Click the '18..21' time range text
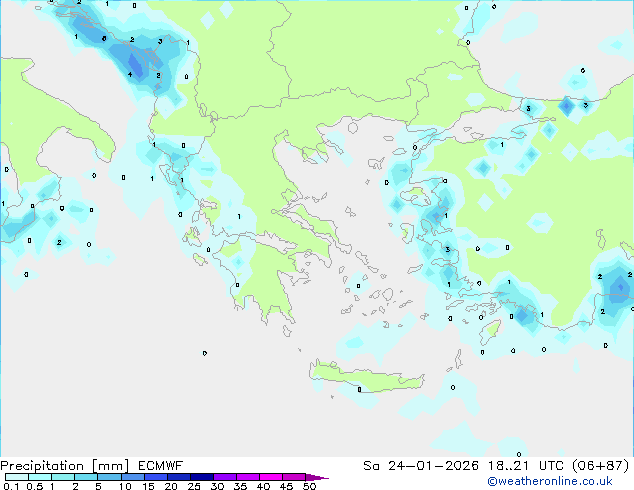 [508, 466]
